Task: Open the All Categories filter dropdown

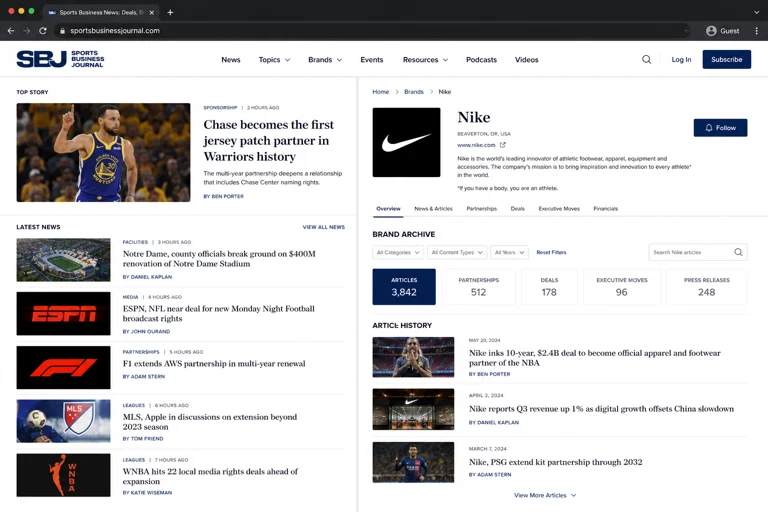Action: point(398,252)
